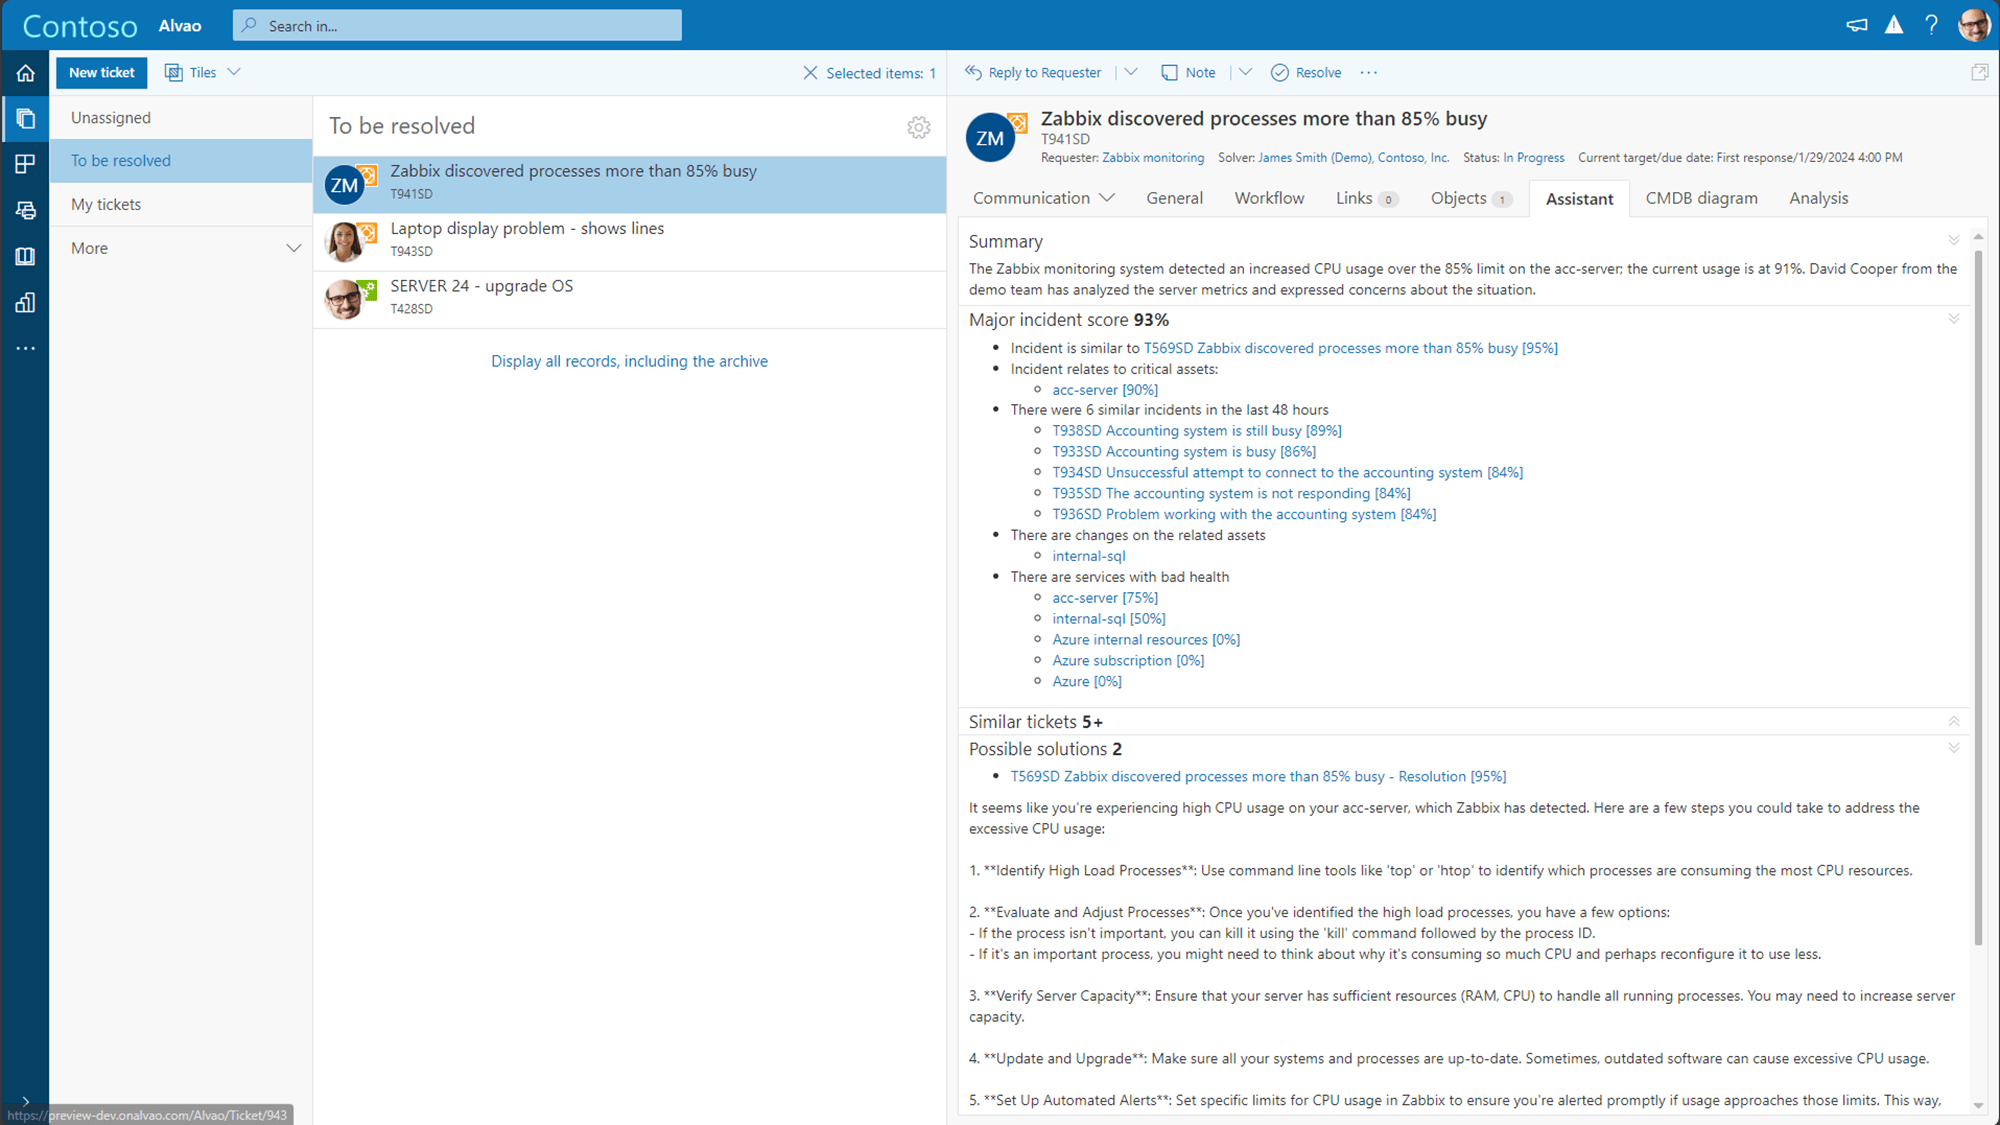The height and width of the screenshot is (1125, 2000).
Task: Open the analytics/reports sidebar icon
Action: click(x=25, y=301)
